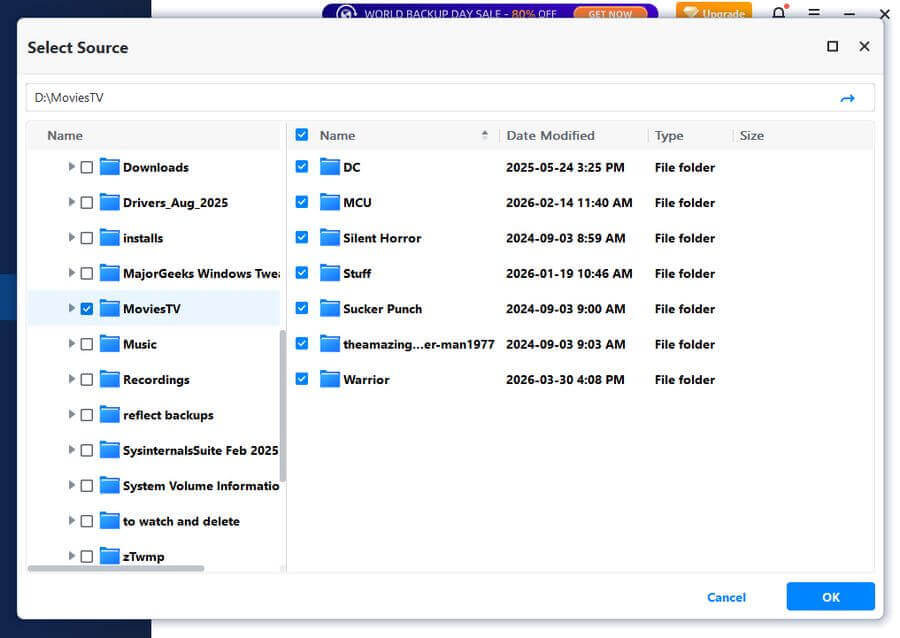Check the Music folder checkbox
This screenshot has width=900, height=638.
pos(87,344)
